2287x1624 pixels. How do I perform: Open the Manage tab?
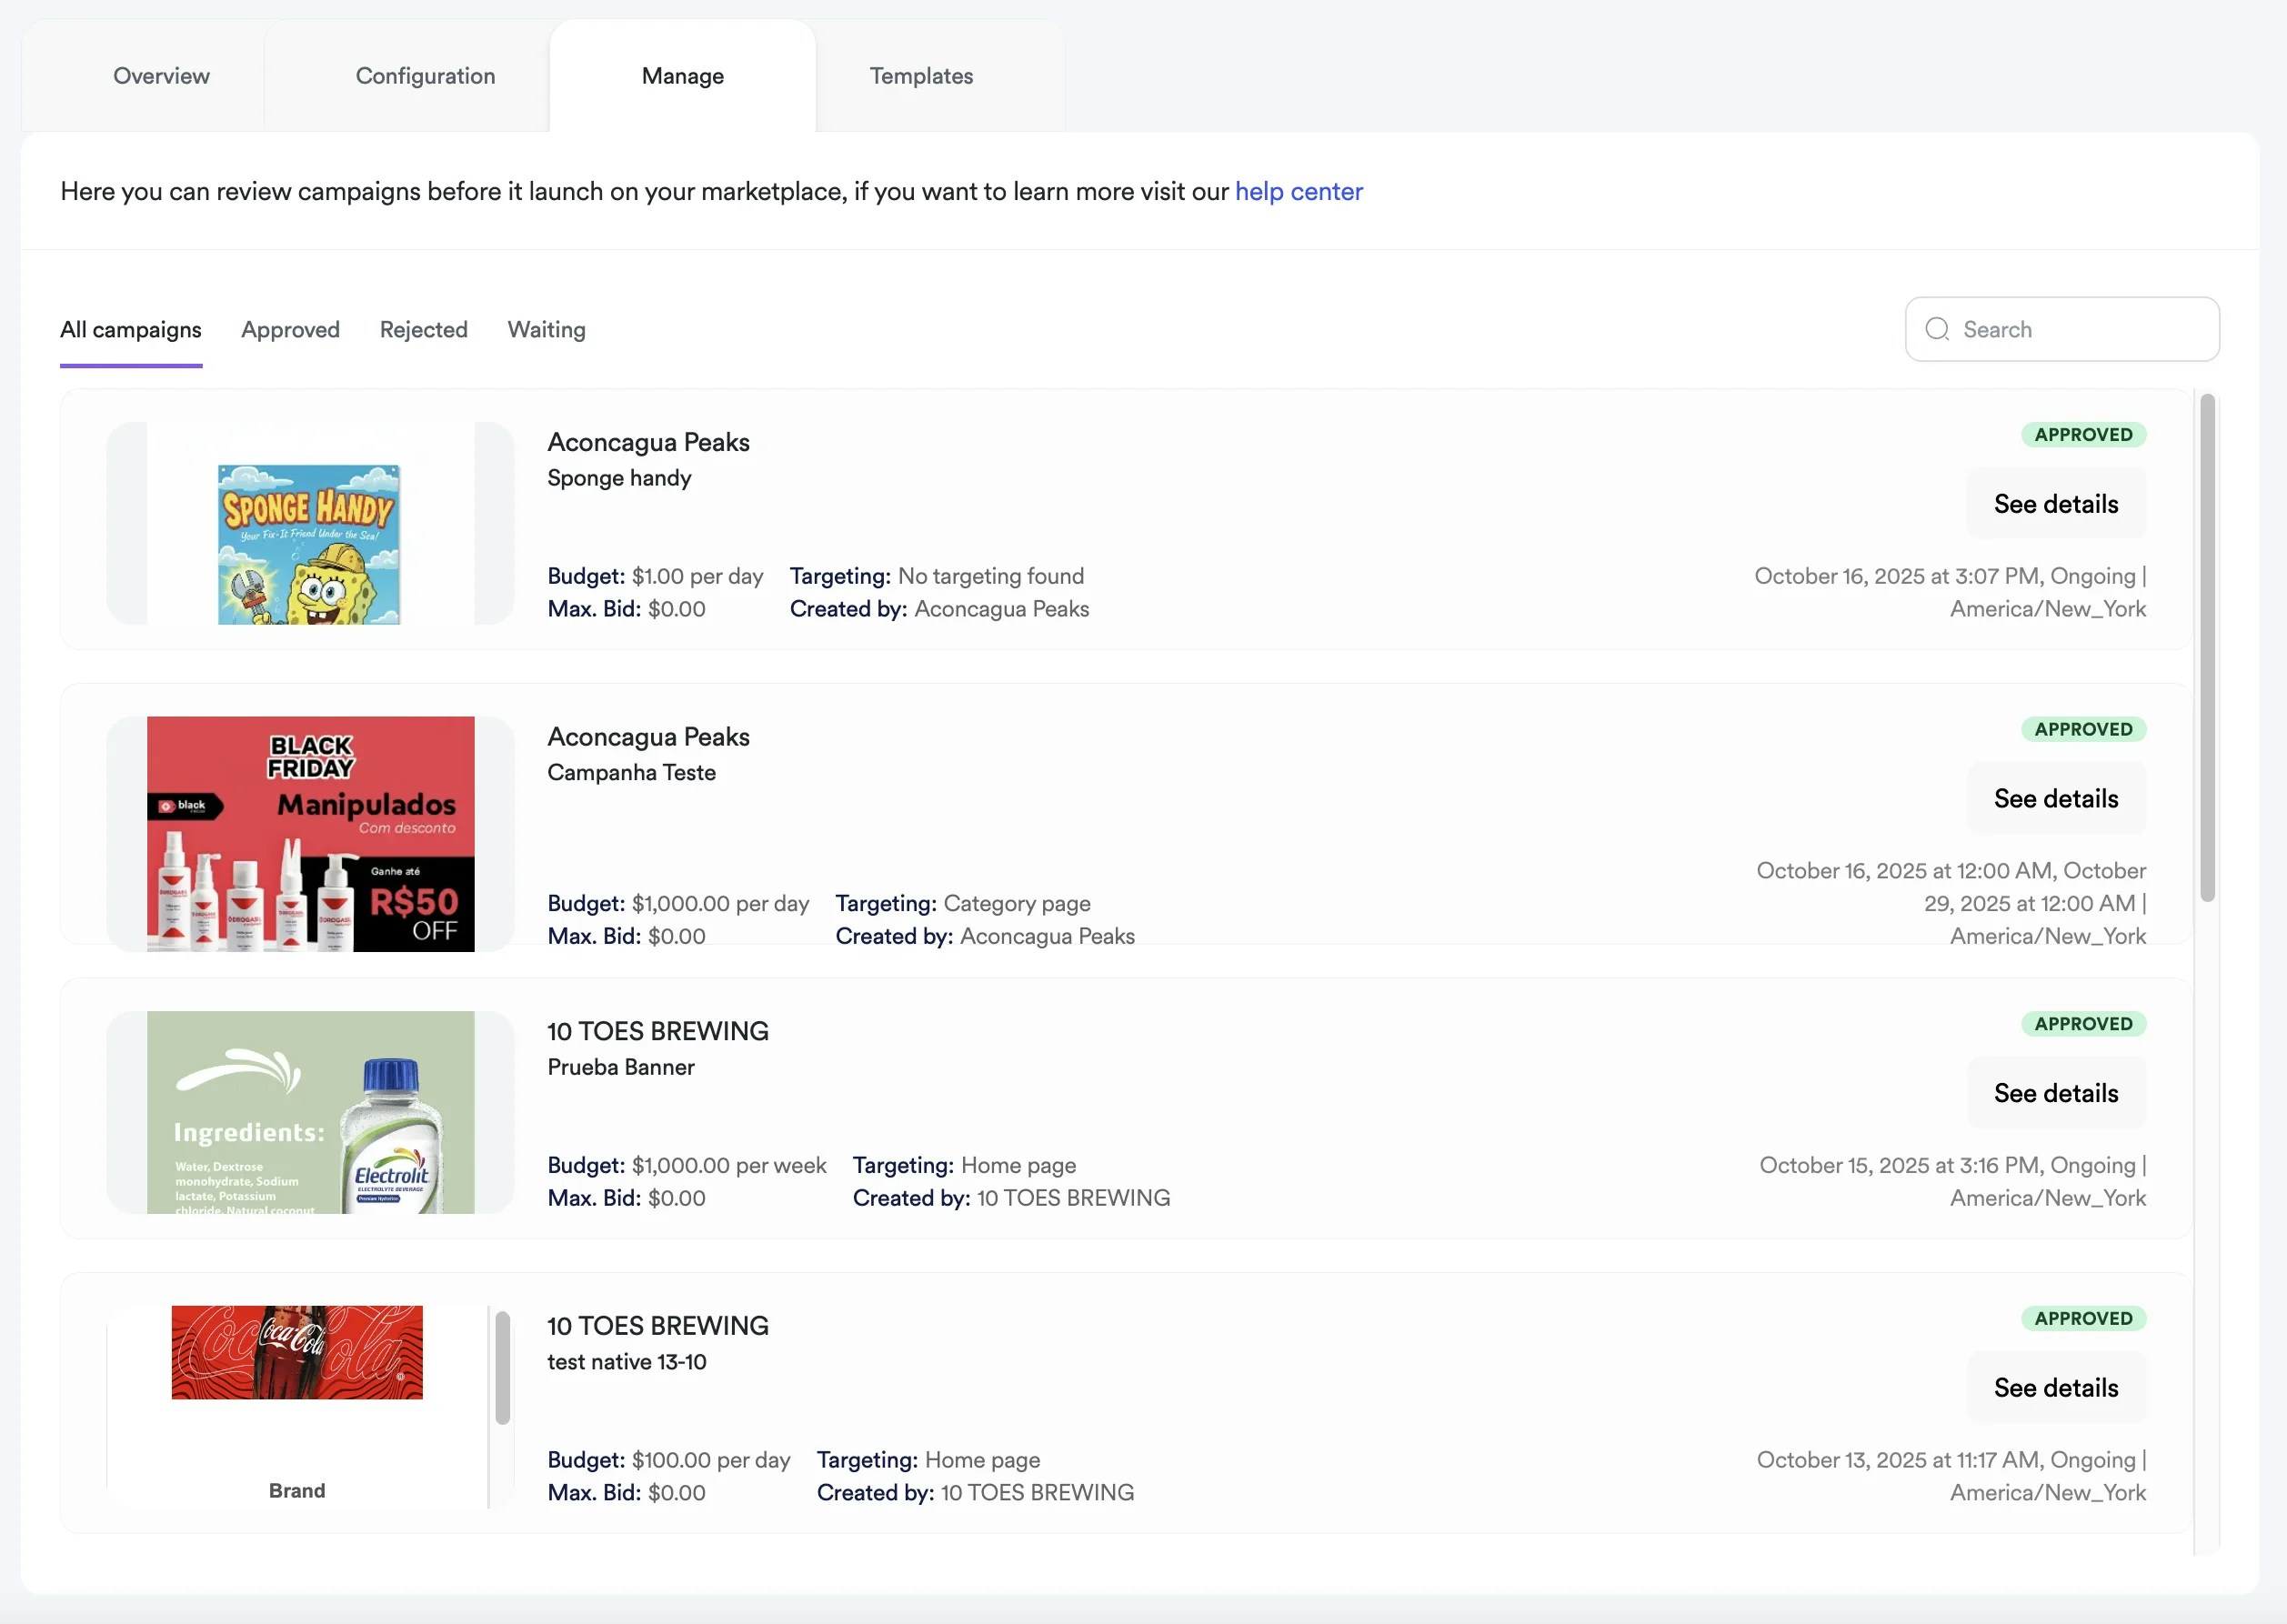pyautogui.click(x=682, y=75)
